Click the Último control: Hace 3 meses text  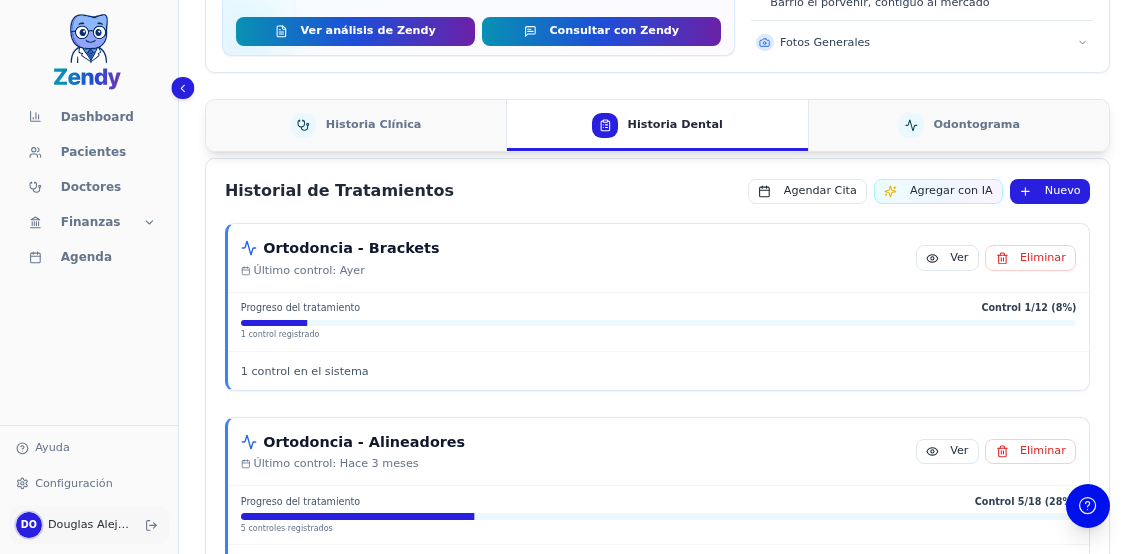[x=335, y=463]
